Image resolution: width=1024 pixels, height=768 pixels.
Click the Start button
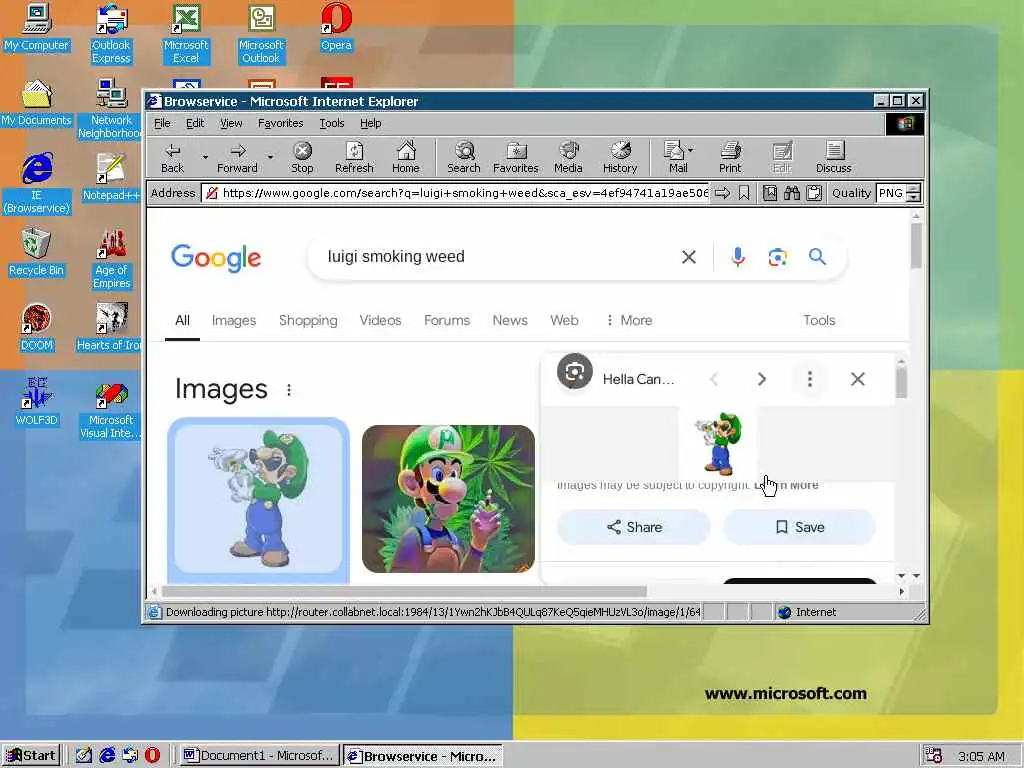[31, 756]
